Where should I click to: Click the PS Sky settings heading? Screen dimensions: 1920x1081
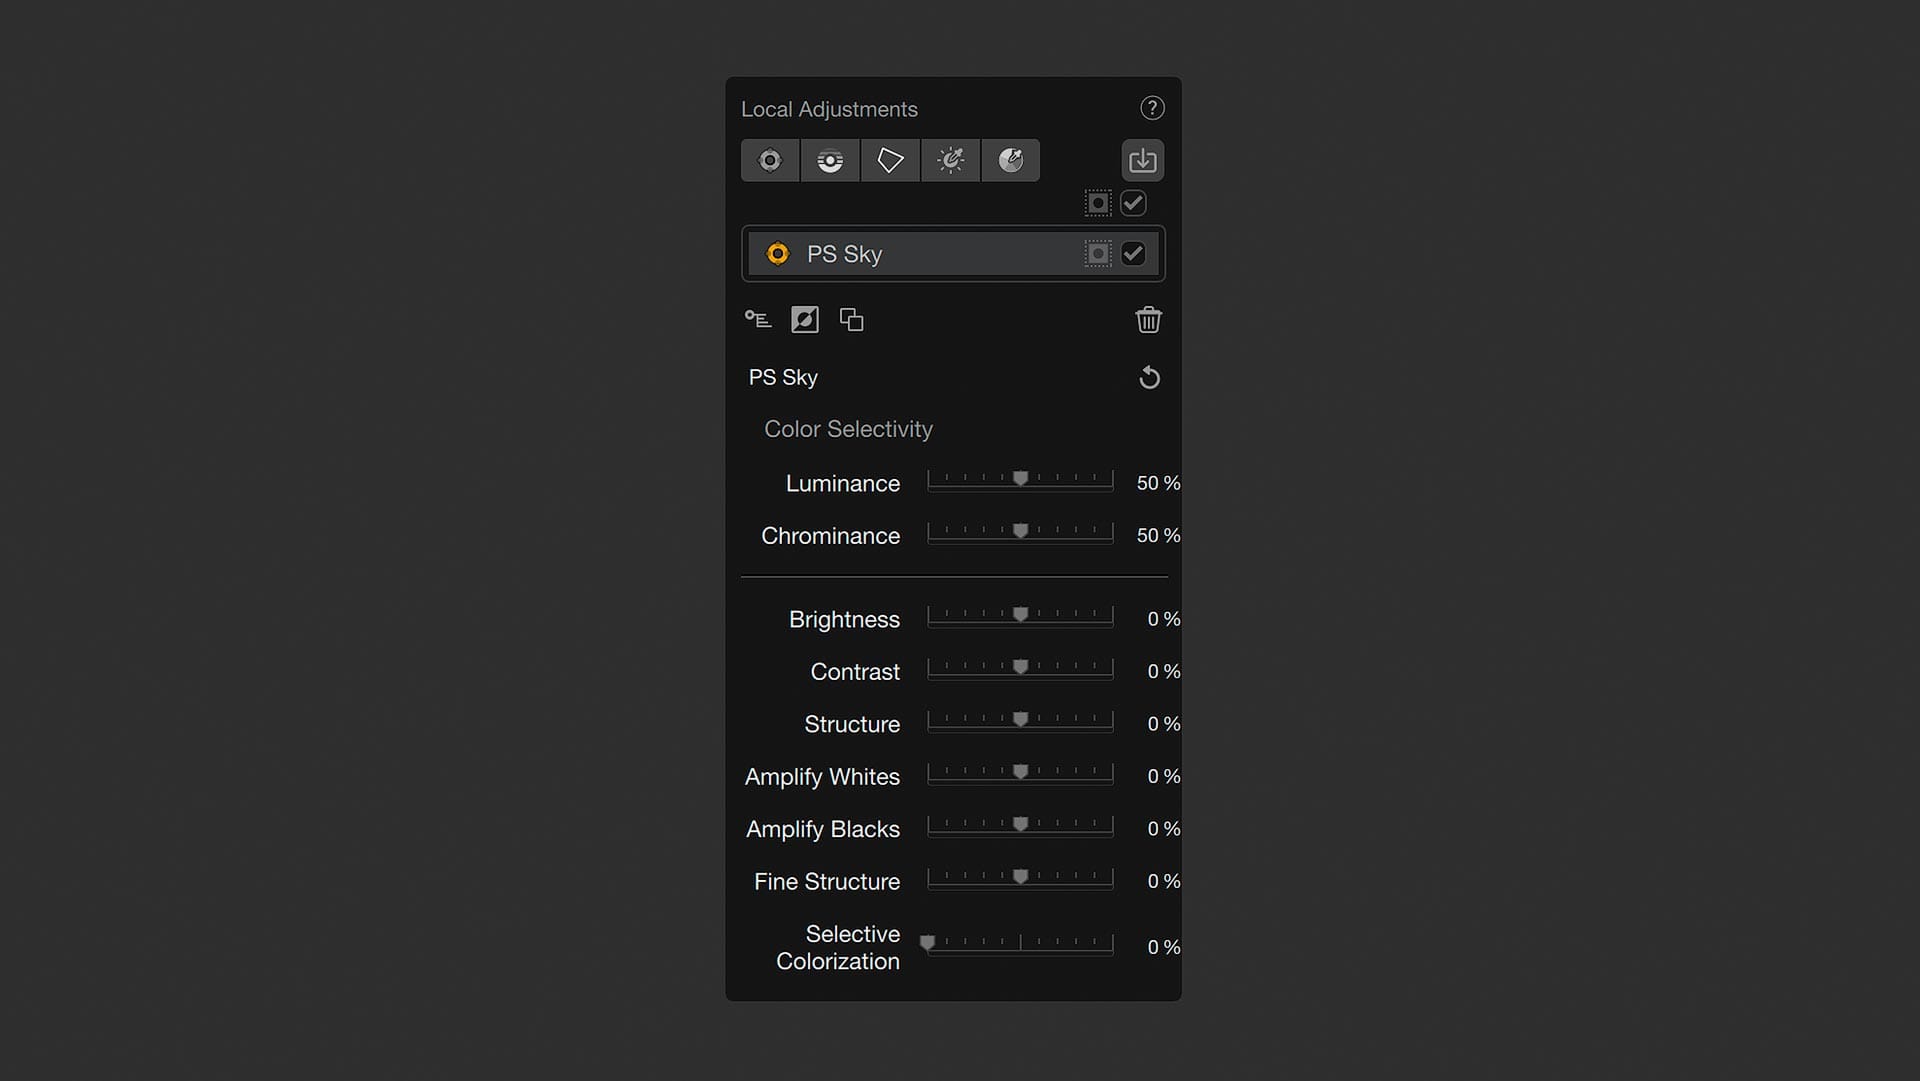[783, 377]
